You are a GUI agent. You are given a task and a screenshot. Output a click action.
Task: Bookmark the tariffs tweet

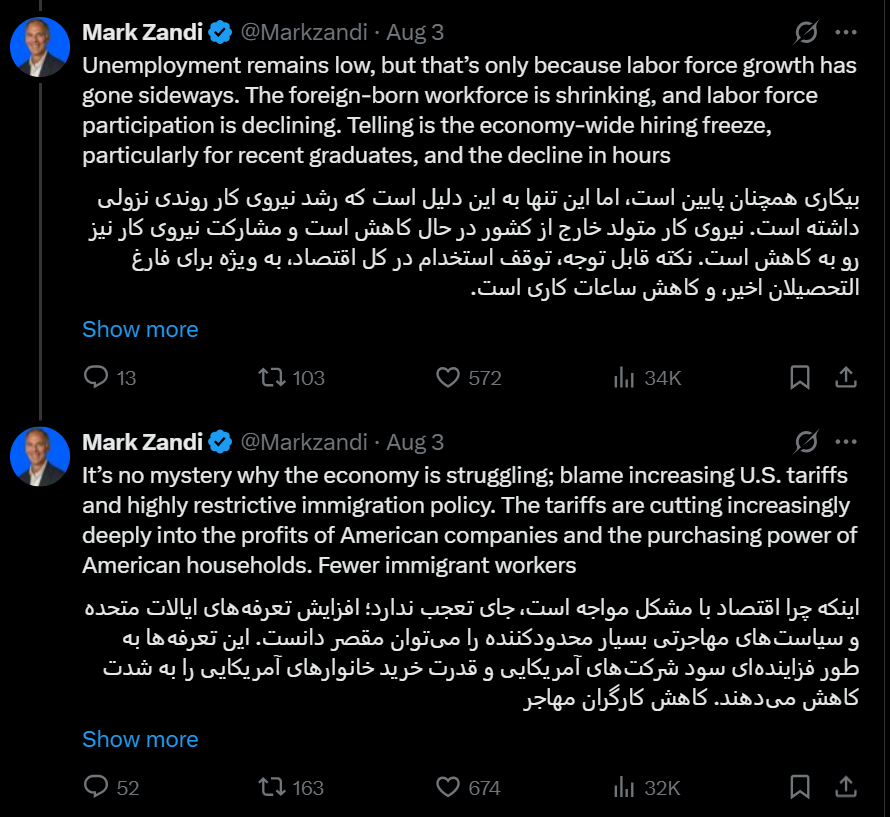800,788
